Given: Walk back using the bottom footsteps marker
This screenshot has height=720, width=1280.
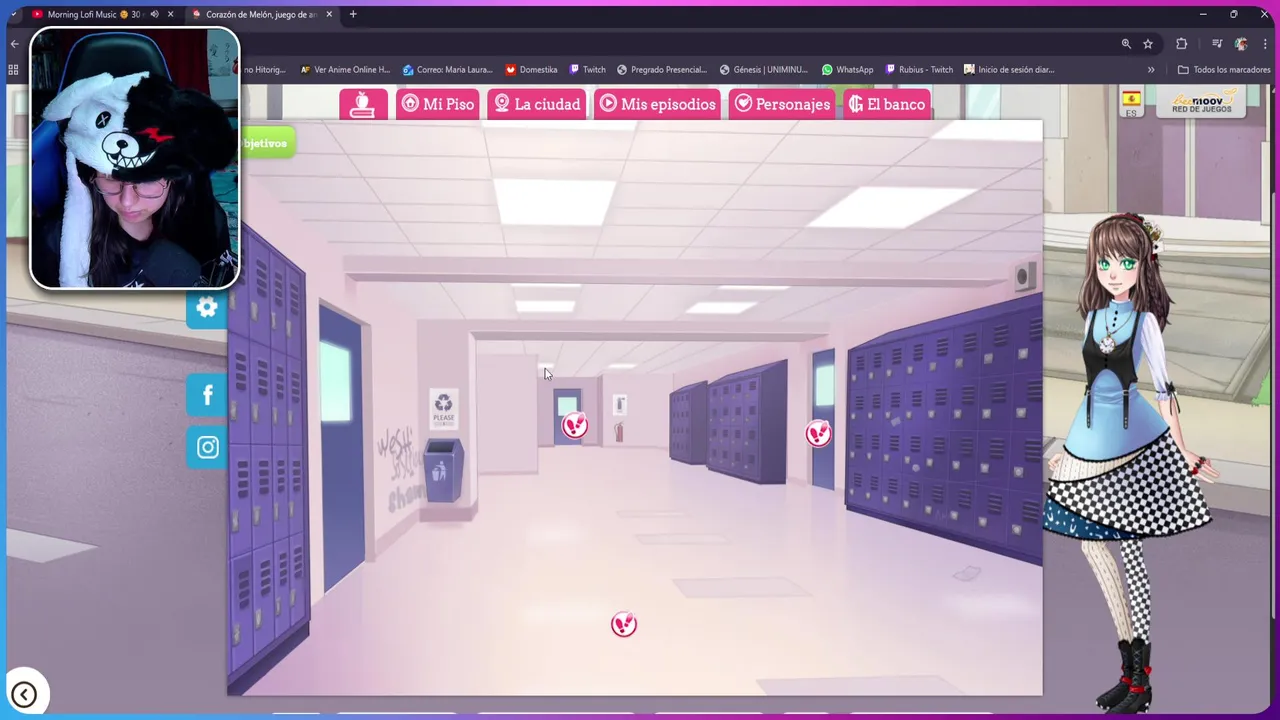Looking at the screenshot, I should click(624, 625).
